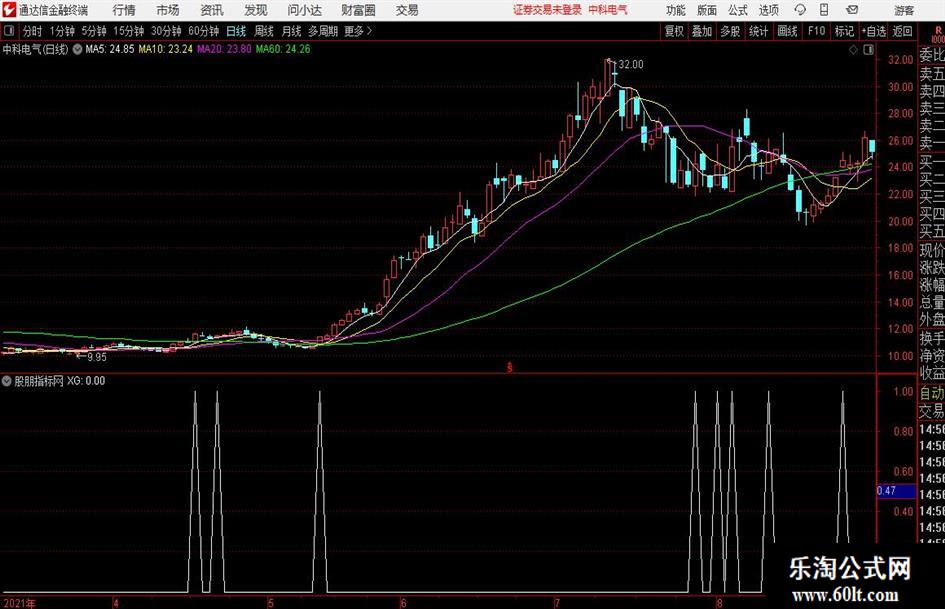Open the mail messages icon
The height and width of the screenshot is (609, 945).
tap(852, 10)
